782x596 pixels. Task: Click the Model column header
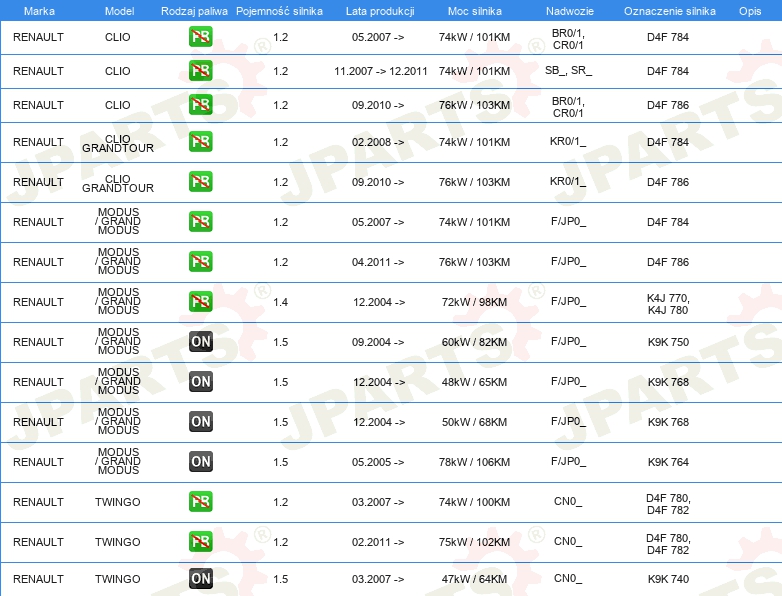pos(119,11)
